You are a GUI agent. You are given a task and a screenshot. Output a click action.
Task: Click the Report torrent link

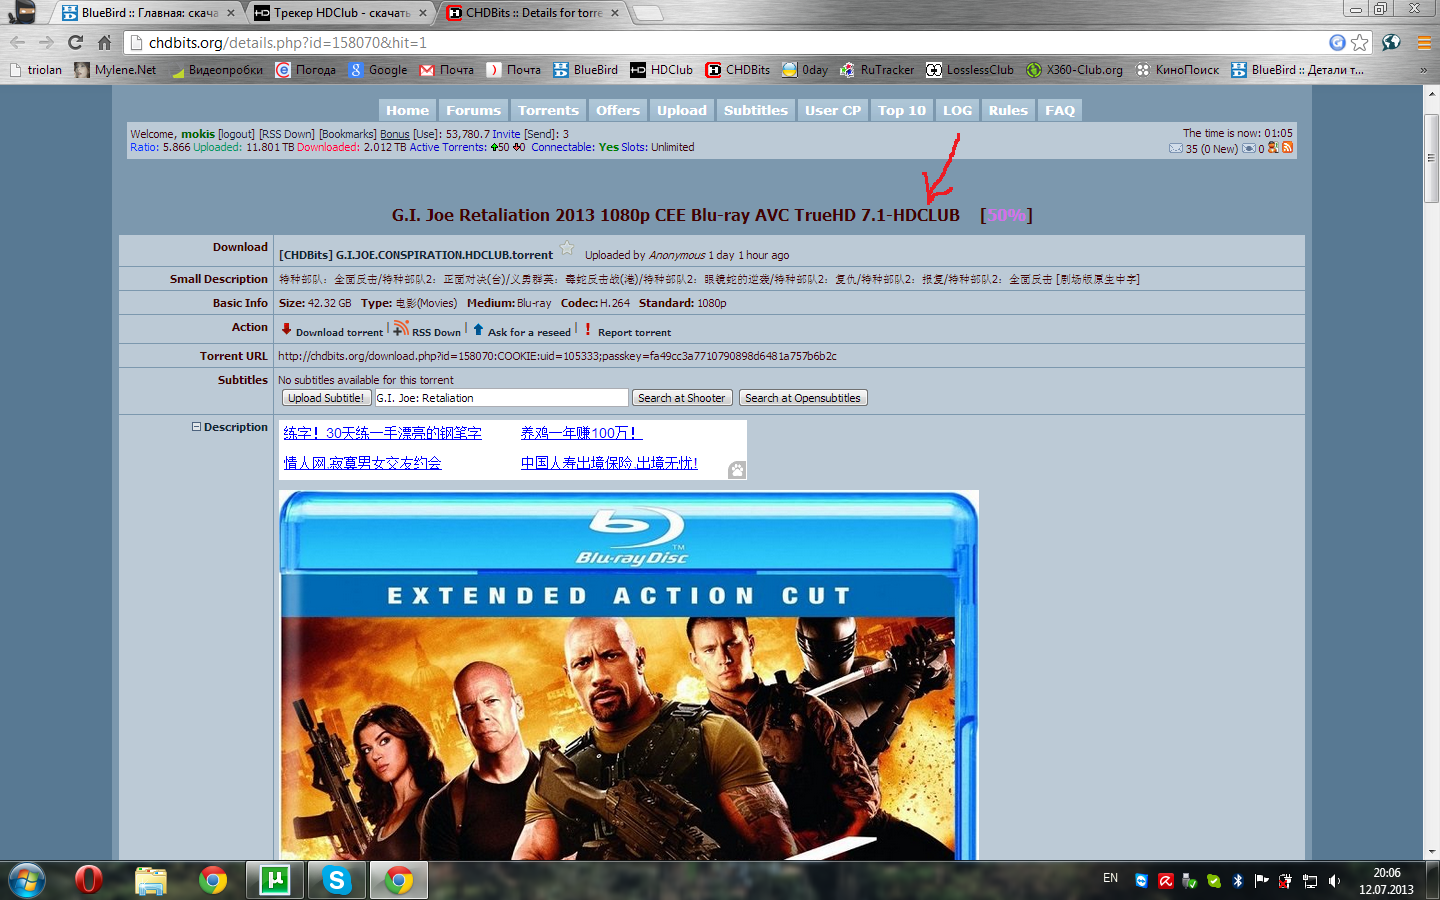[x=627, y=331]
